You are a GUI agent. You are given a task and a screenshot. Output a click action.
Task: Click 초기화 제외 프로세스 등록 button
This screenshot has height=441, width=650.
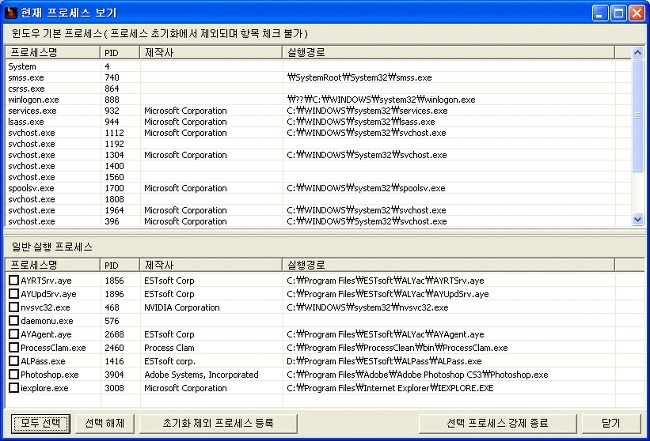coord(218,423)
